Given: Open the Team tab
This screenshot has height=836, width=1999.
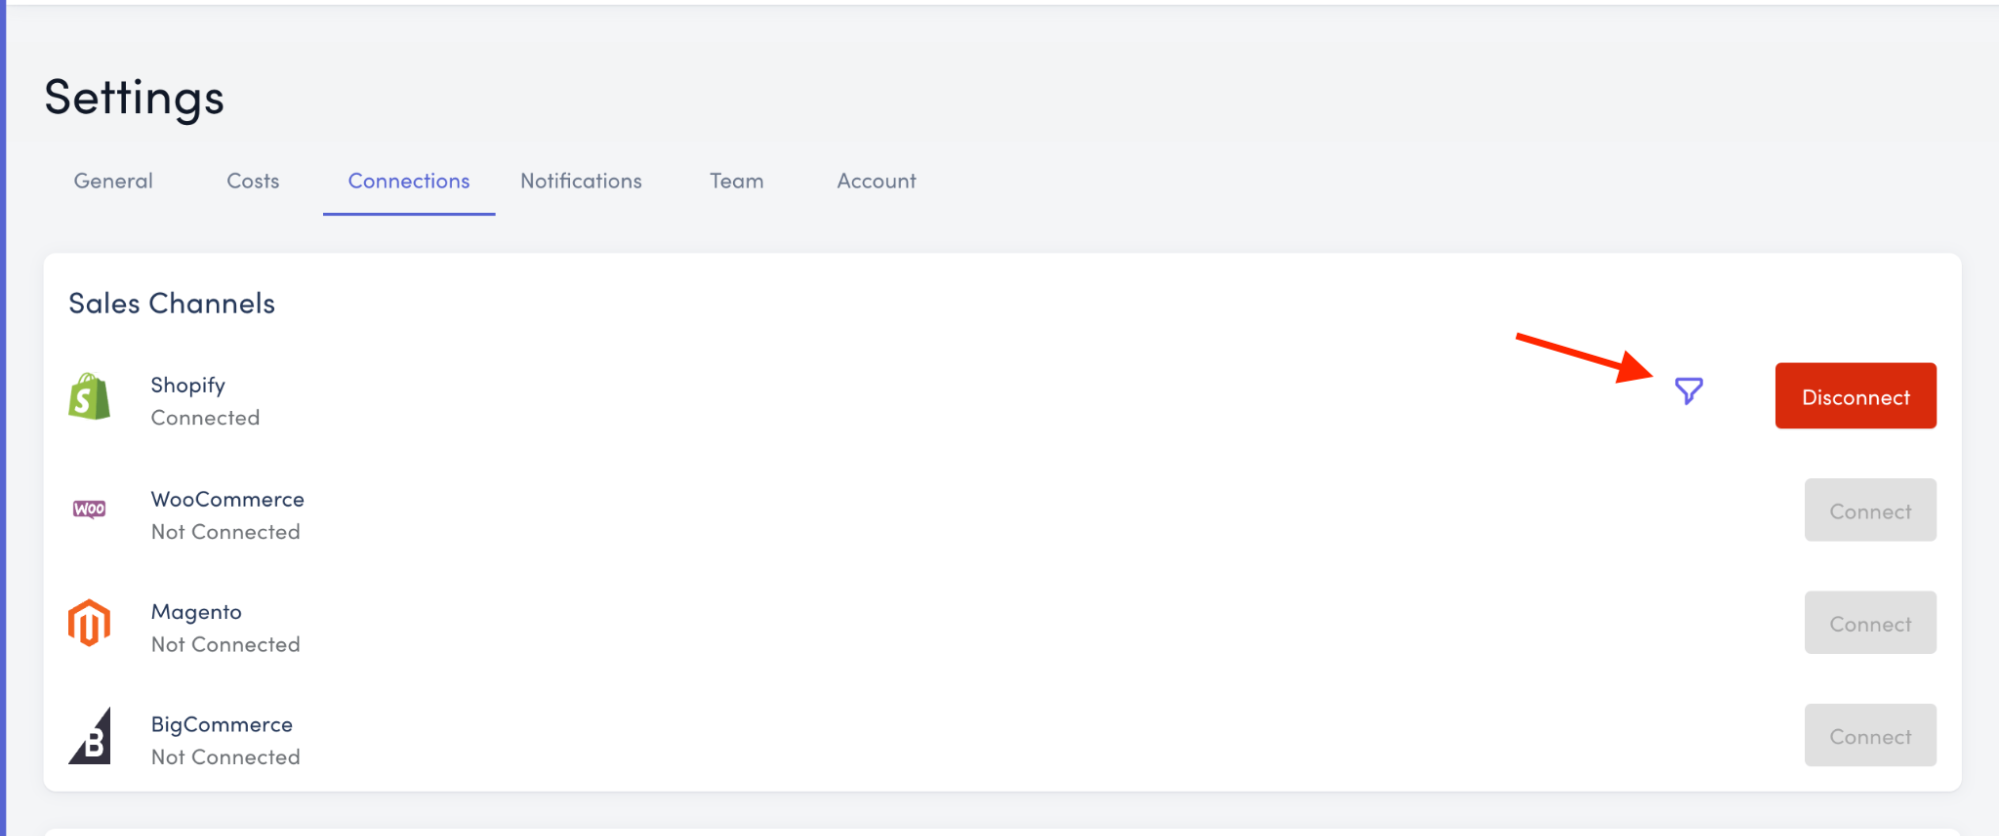Looking at the screenshot, I should (x=737, y=181).
